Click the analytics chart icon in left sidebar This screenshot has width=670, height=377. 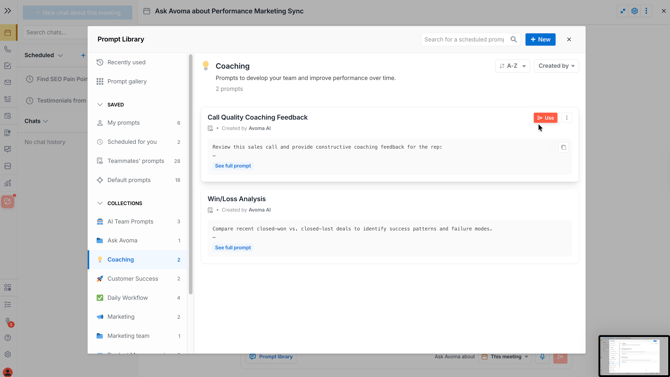coord(8,183)
